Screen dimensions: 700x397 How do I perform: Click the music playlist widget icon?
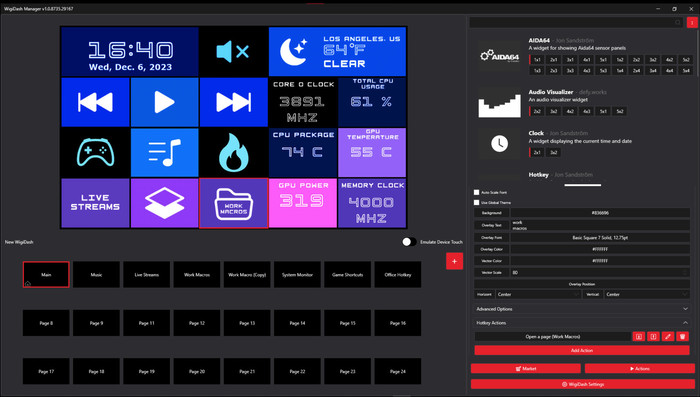point(164,152)
